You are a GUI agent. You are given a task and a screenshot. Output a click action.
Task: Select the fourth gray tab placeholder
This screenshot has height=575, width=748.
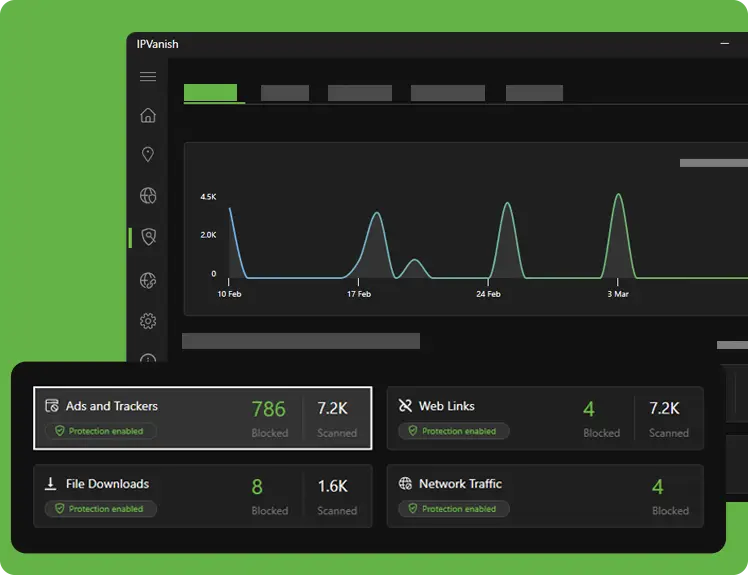(447, 93)
